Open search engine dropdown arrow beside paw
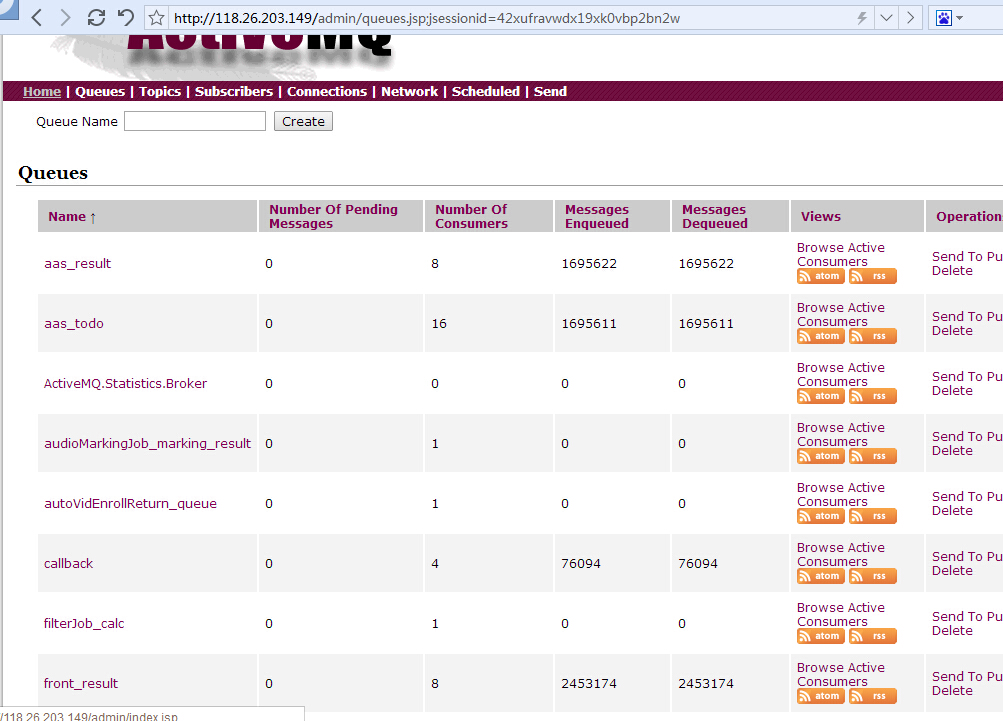 (959, 18)
